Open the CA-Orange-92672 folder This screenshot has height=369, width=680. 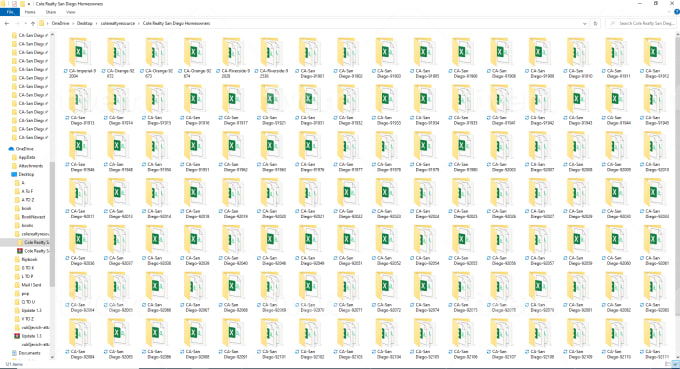119,59
